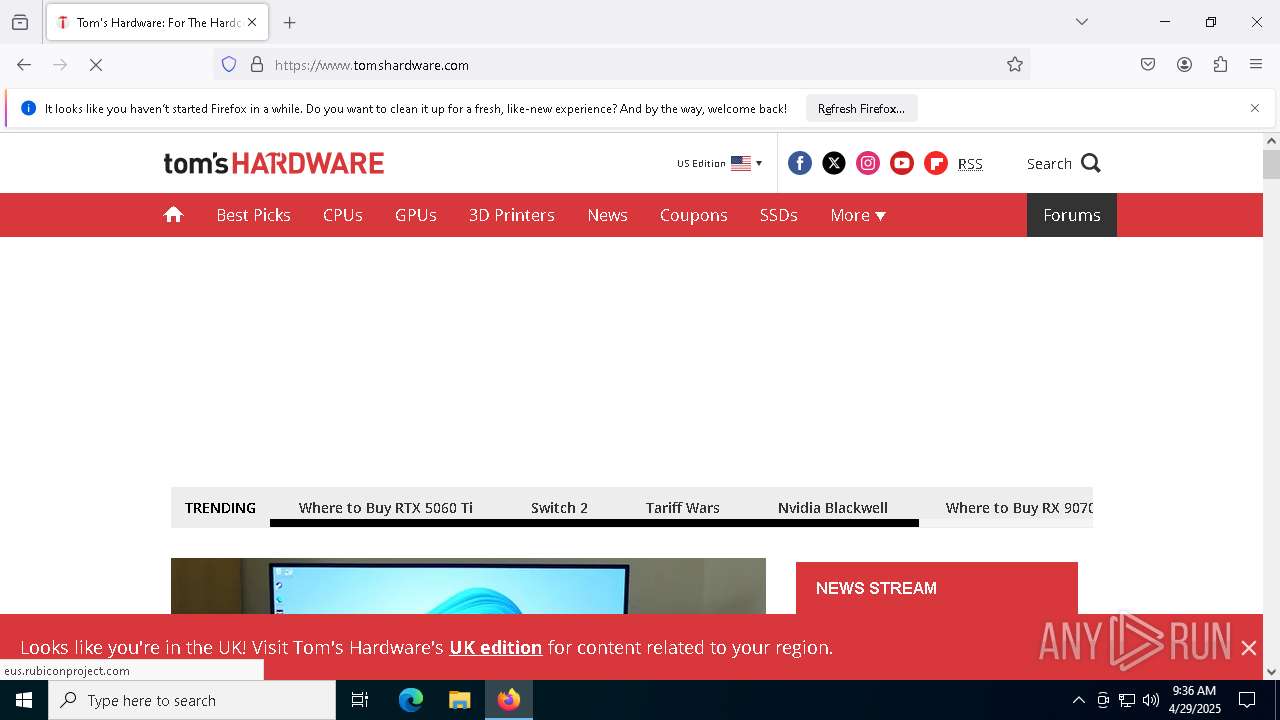The width and height of the screenshot is (1280, 720).
Task: Open the Instagram social icon
Action: point(868,163)
